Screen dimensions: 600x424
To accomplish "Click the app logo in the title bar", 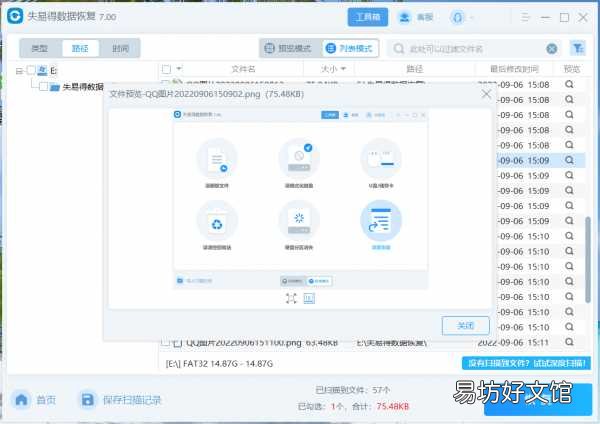I will [15, 16].
